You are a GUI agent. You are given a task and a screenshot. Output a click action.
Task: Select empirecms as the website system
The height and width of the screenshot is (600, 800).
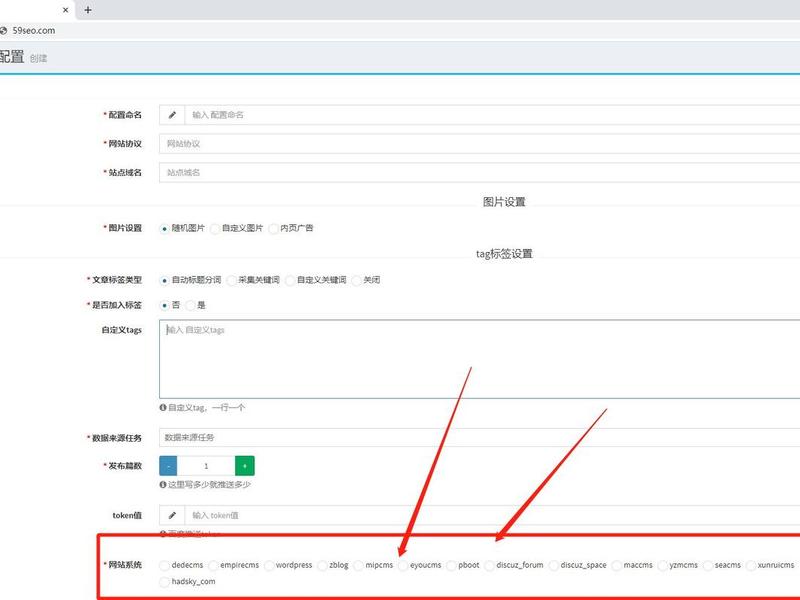click(x=213, y=565)
